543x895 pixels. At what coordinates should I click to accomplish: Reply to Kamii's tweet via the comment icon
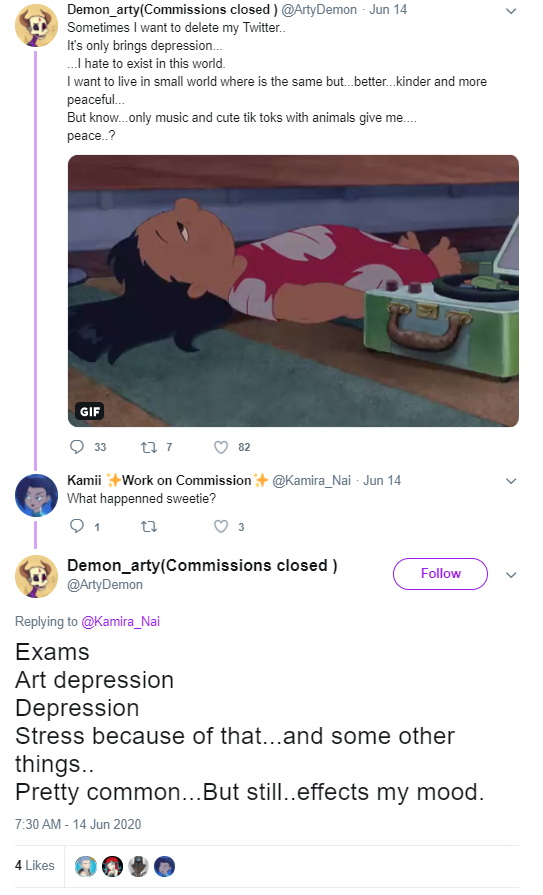tap(77, 526)
